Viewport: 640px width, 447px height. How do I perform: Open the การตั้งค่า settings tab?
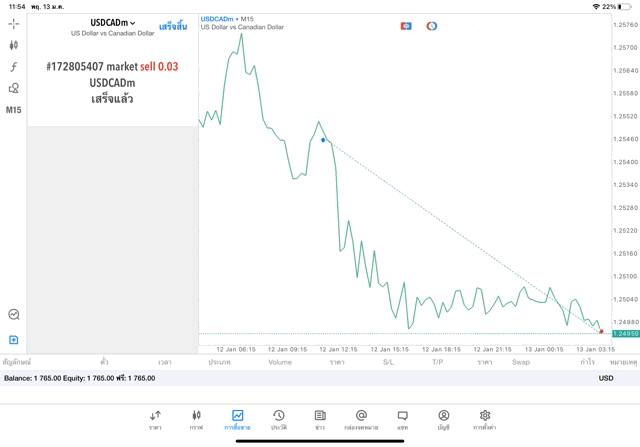[484, 419]
